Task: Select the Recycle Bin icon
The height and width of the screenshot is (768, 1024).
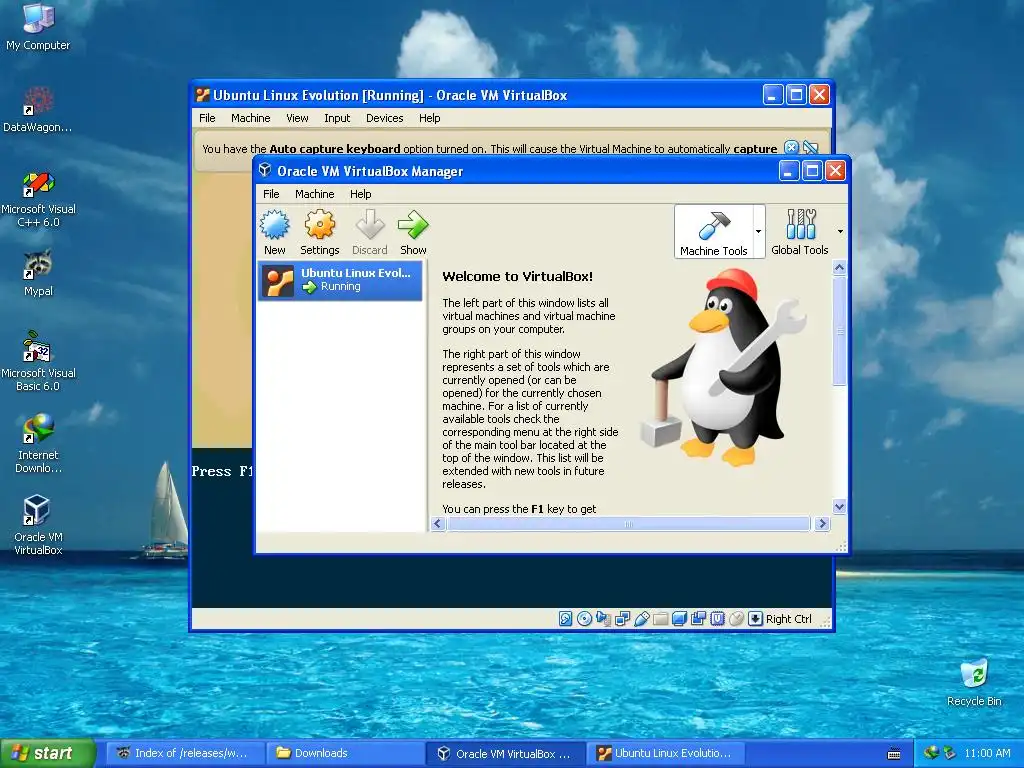Action: (974, 682)
